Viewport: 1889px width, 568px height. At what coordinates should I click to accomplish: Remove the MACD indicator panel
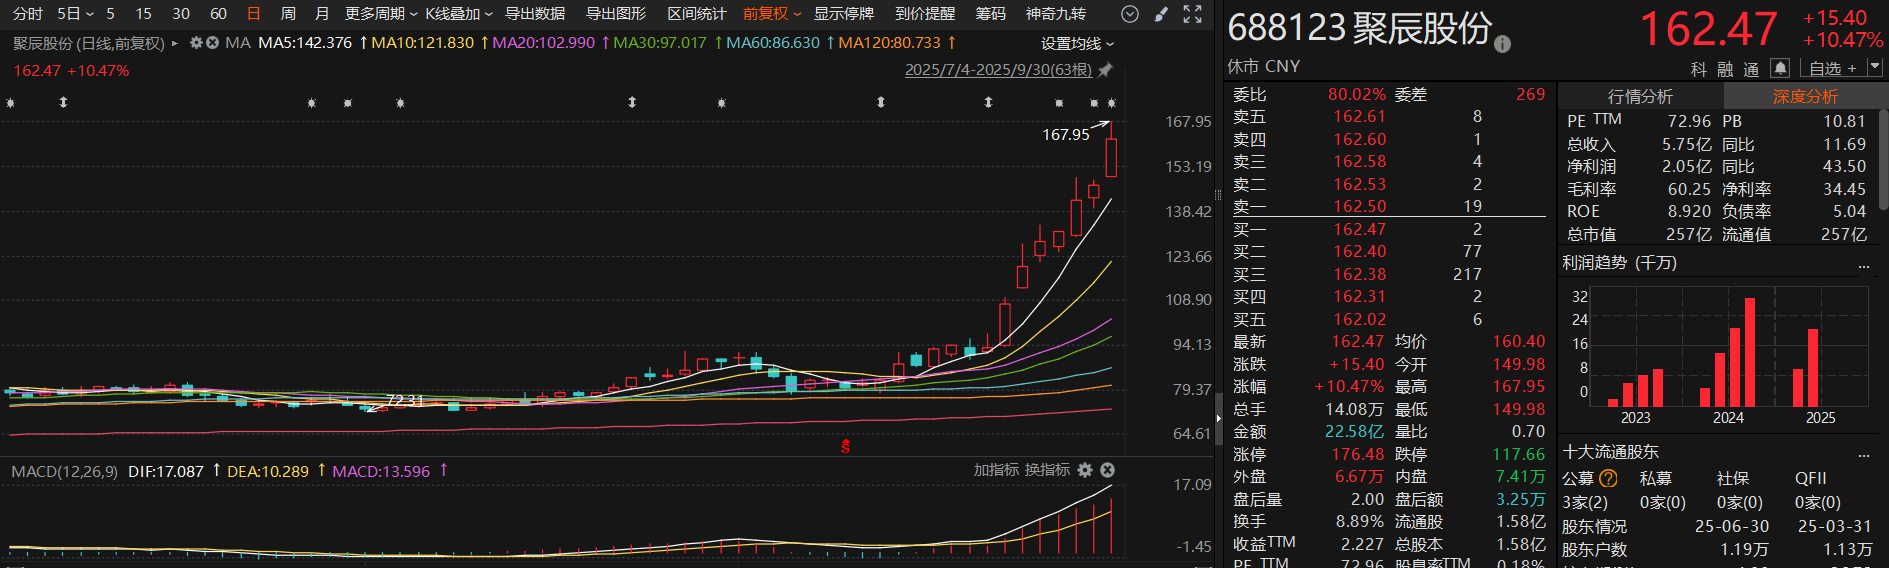(x=1107, y=470)
